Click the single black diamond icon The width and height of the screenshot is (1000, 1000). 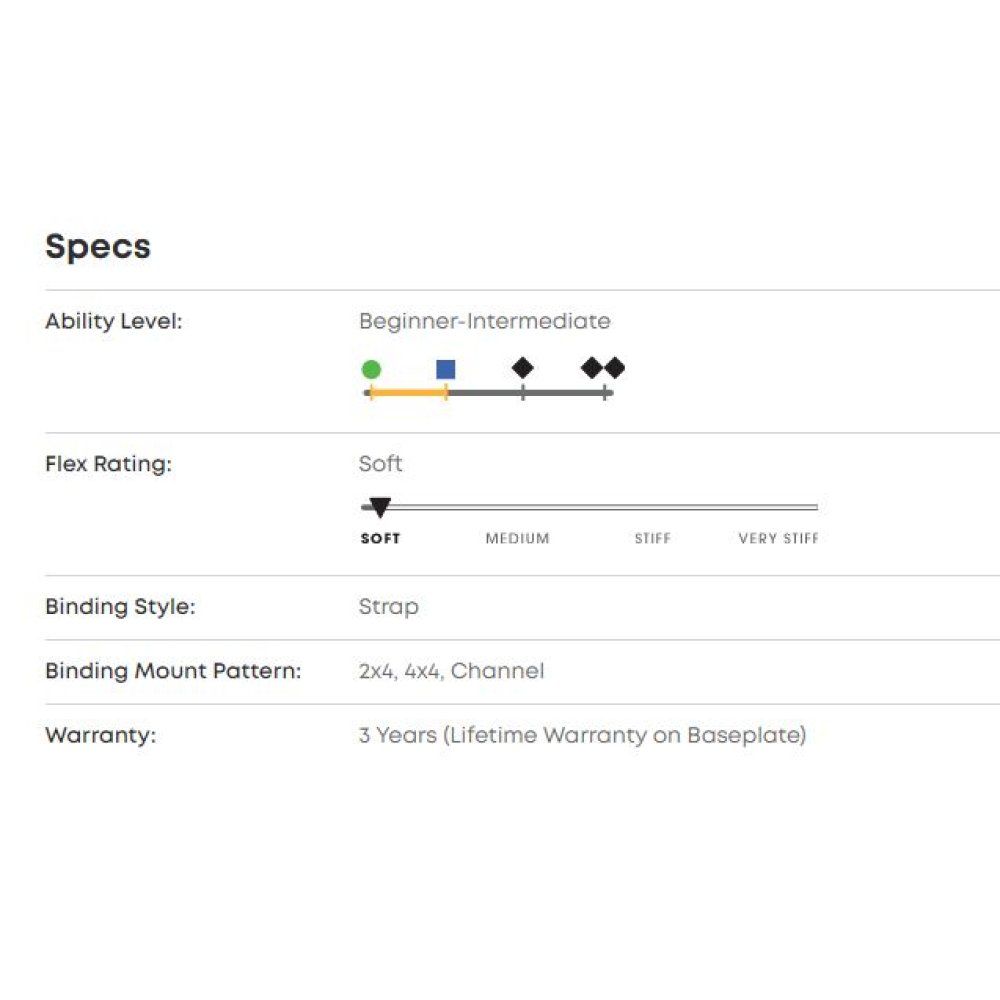click(523, 368)
